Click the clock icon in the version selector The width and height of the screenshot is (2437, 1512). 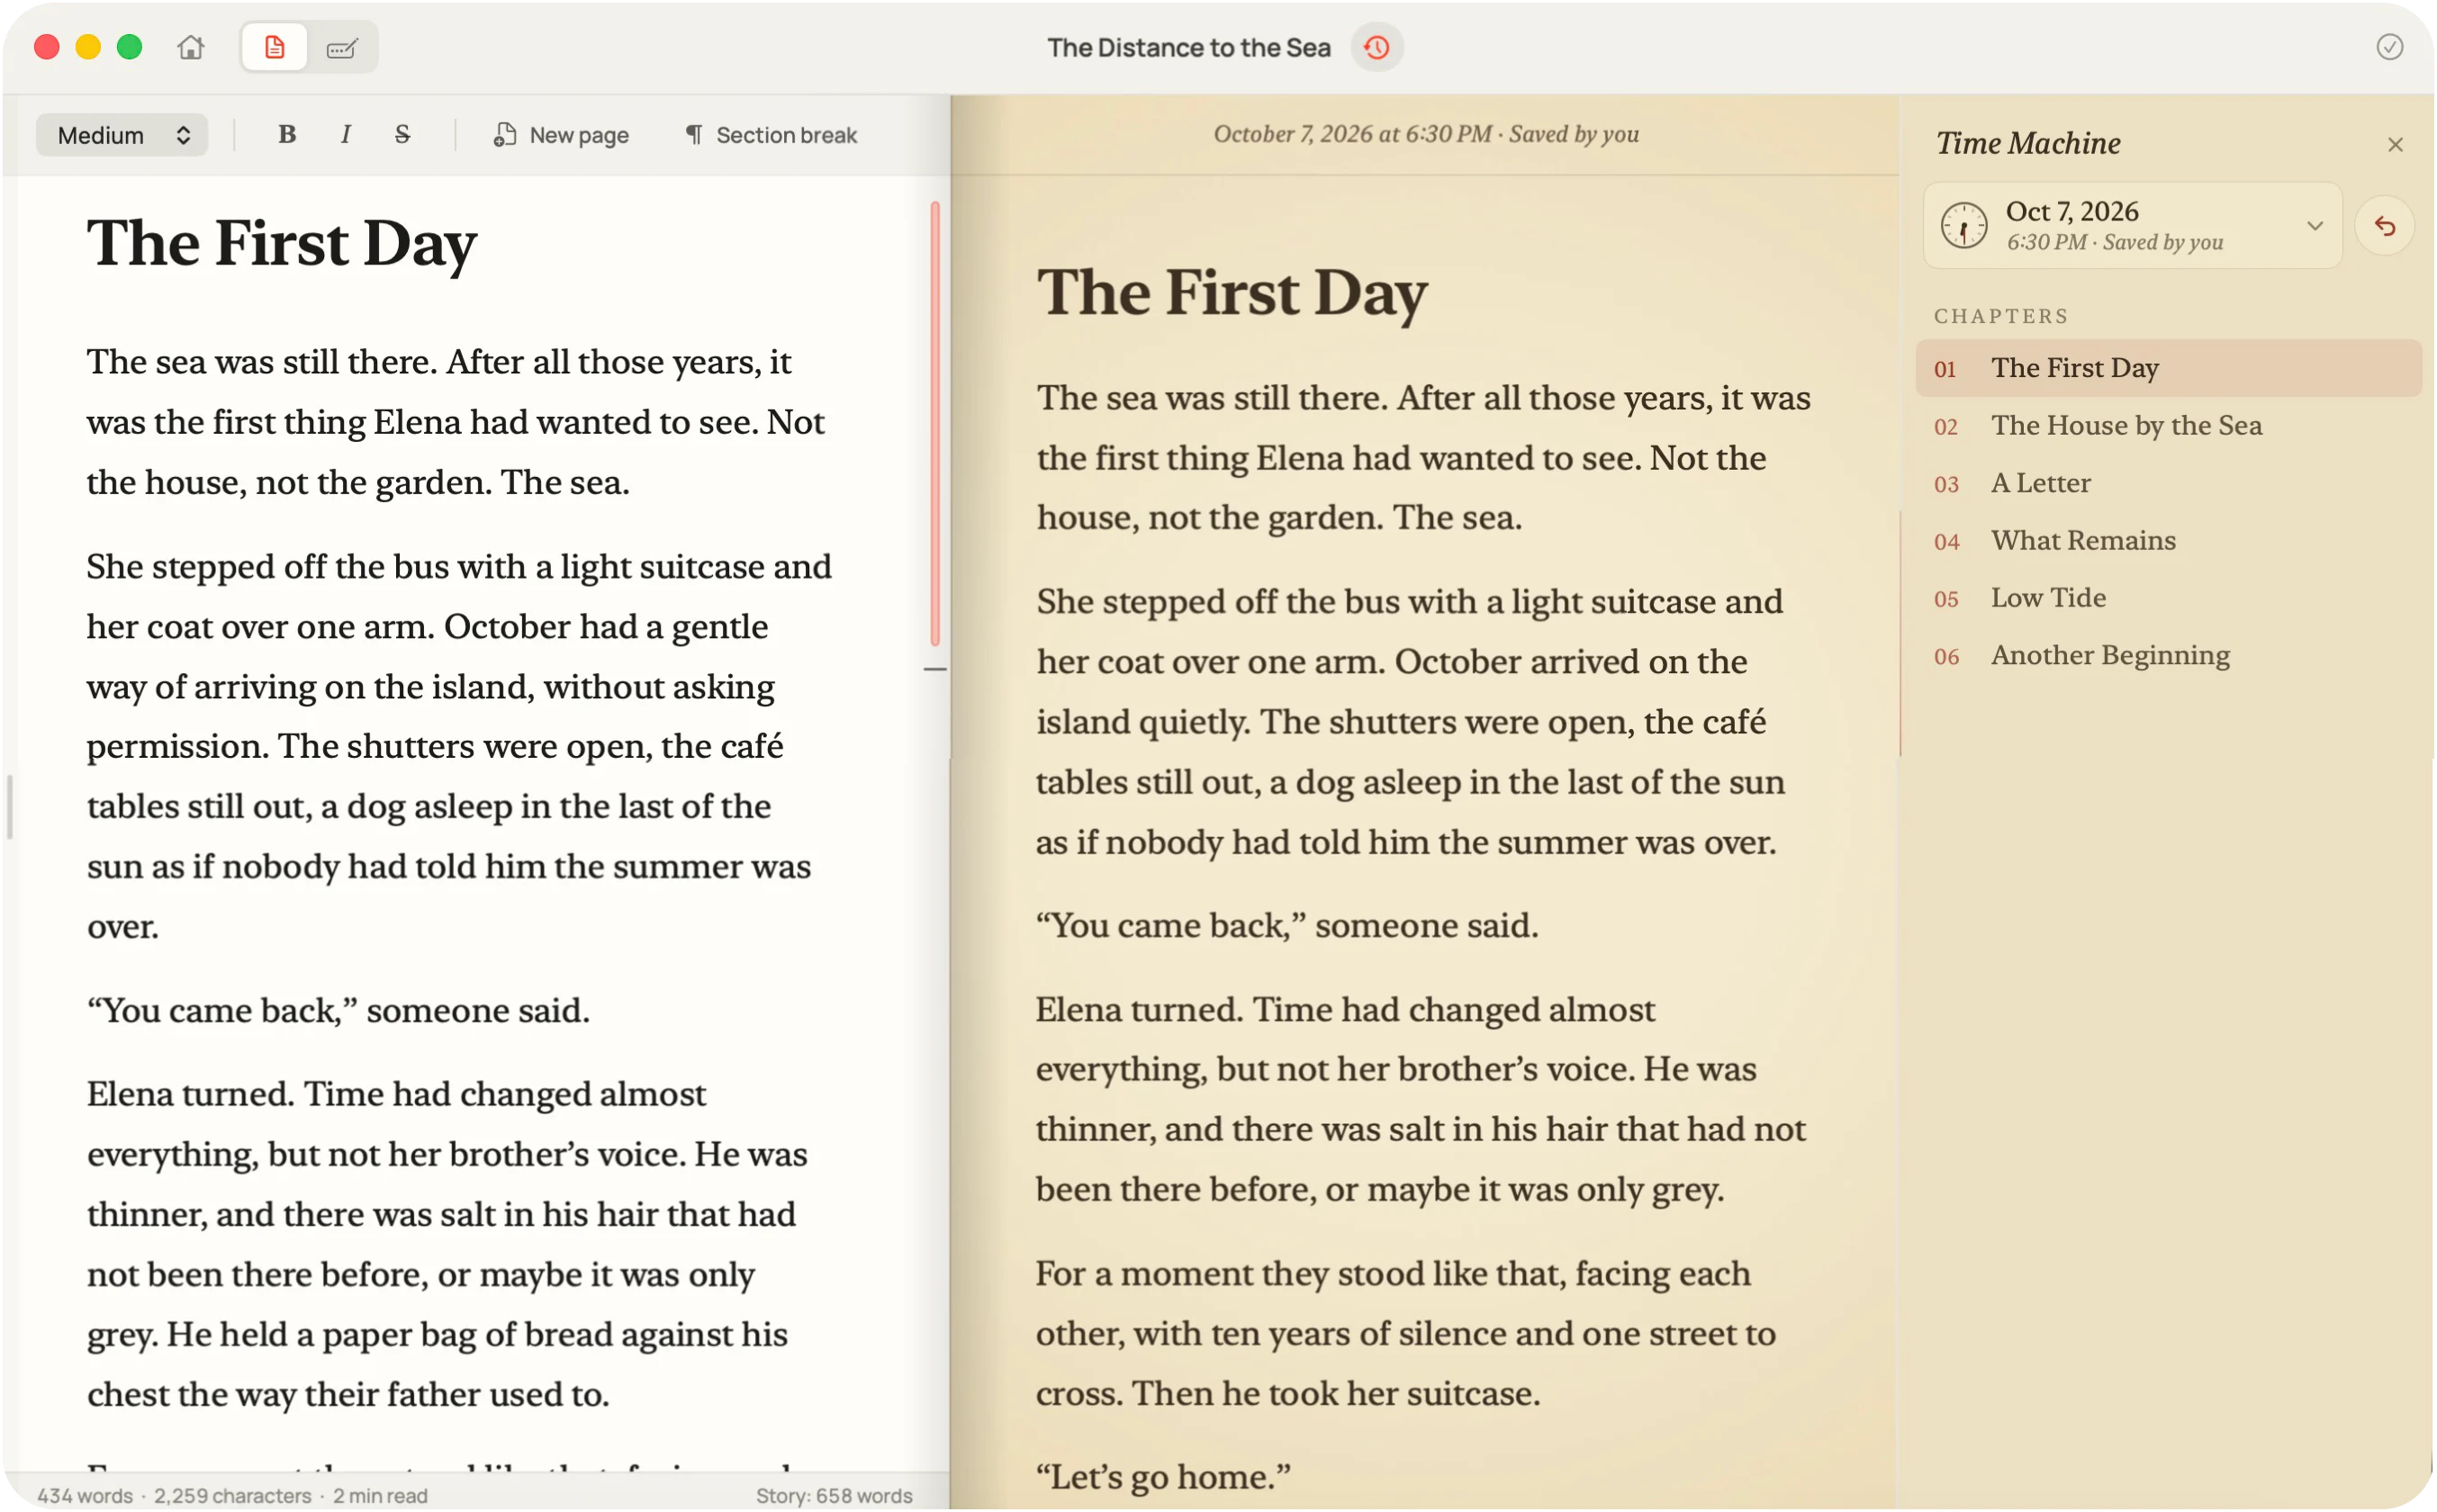1963,225
